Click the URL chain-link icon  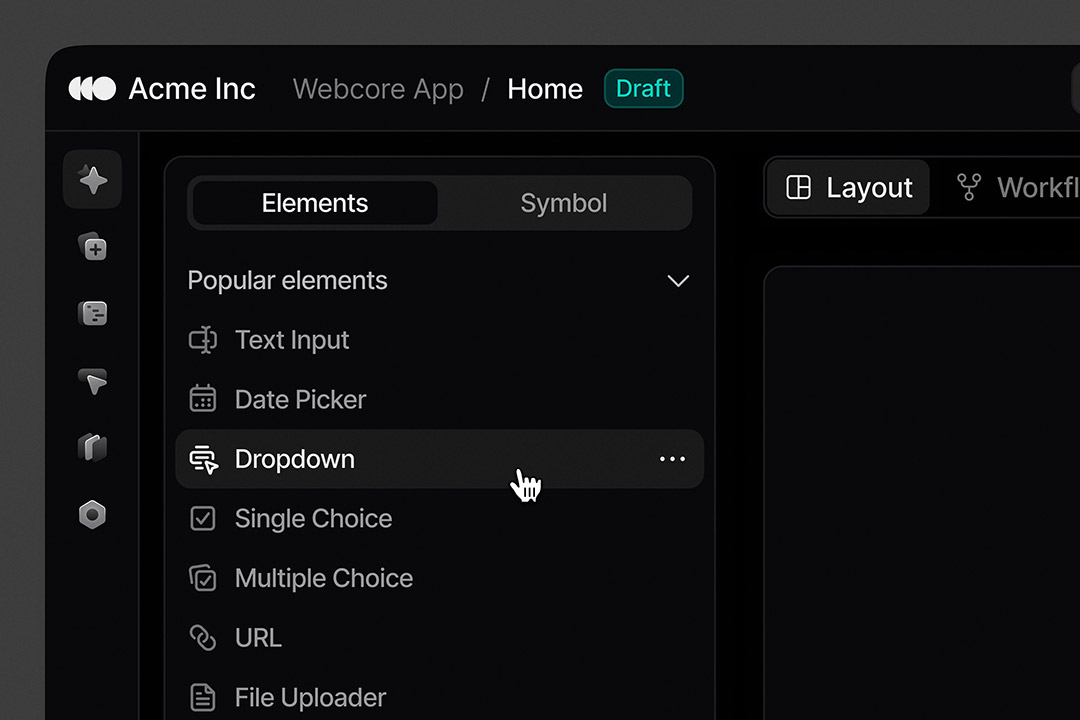pos(203,637)
